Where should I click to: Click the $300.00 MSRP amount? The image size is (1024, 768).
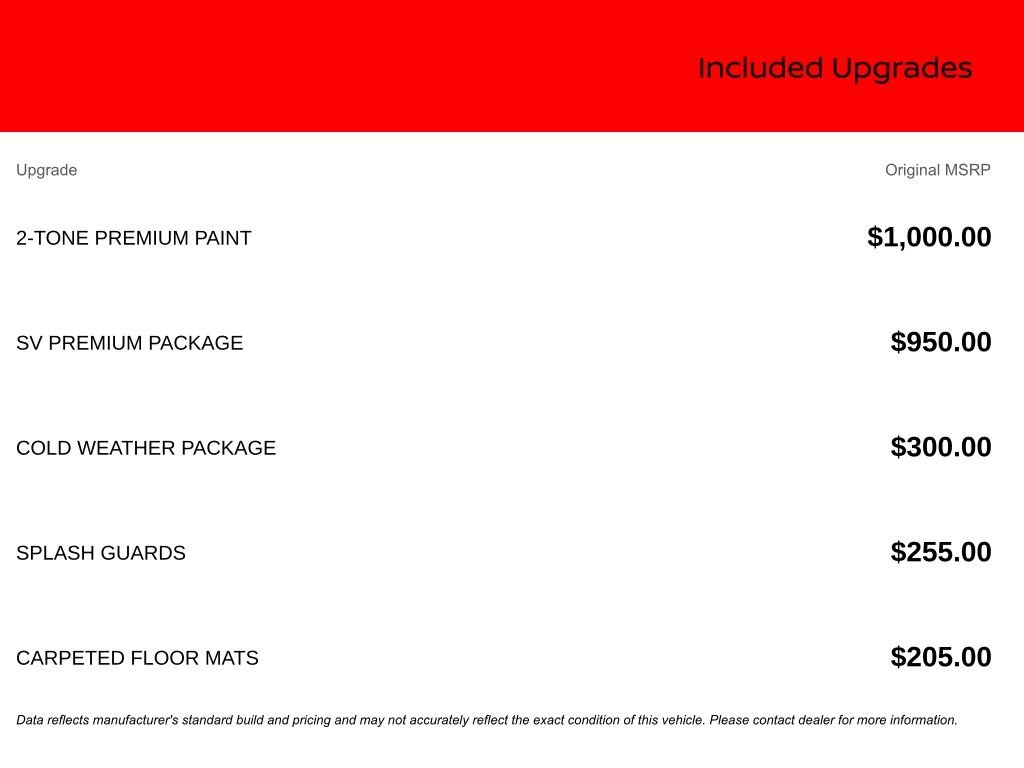(x=940, y=447)
